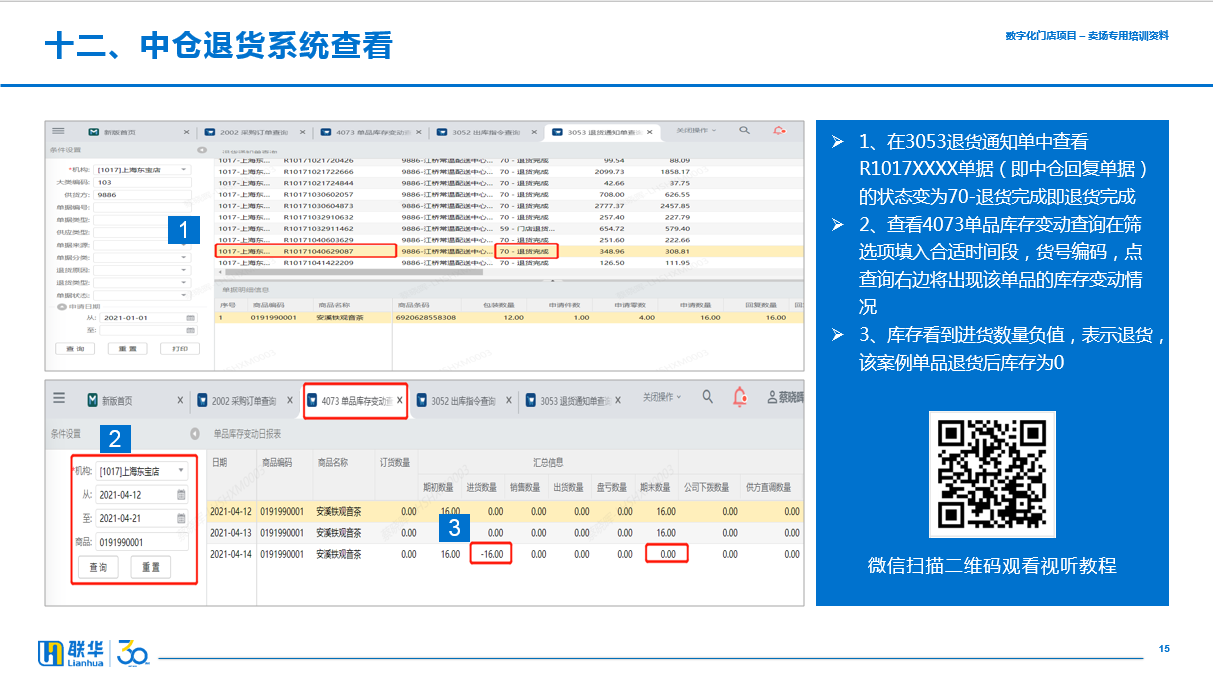The width and height of the screenshot is (1213, 685).
Task: Open notification bell in 4073 stock-change window
Action: pos(740,397)
